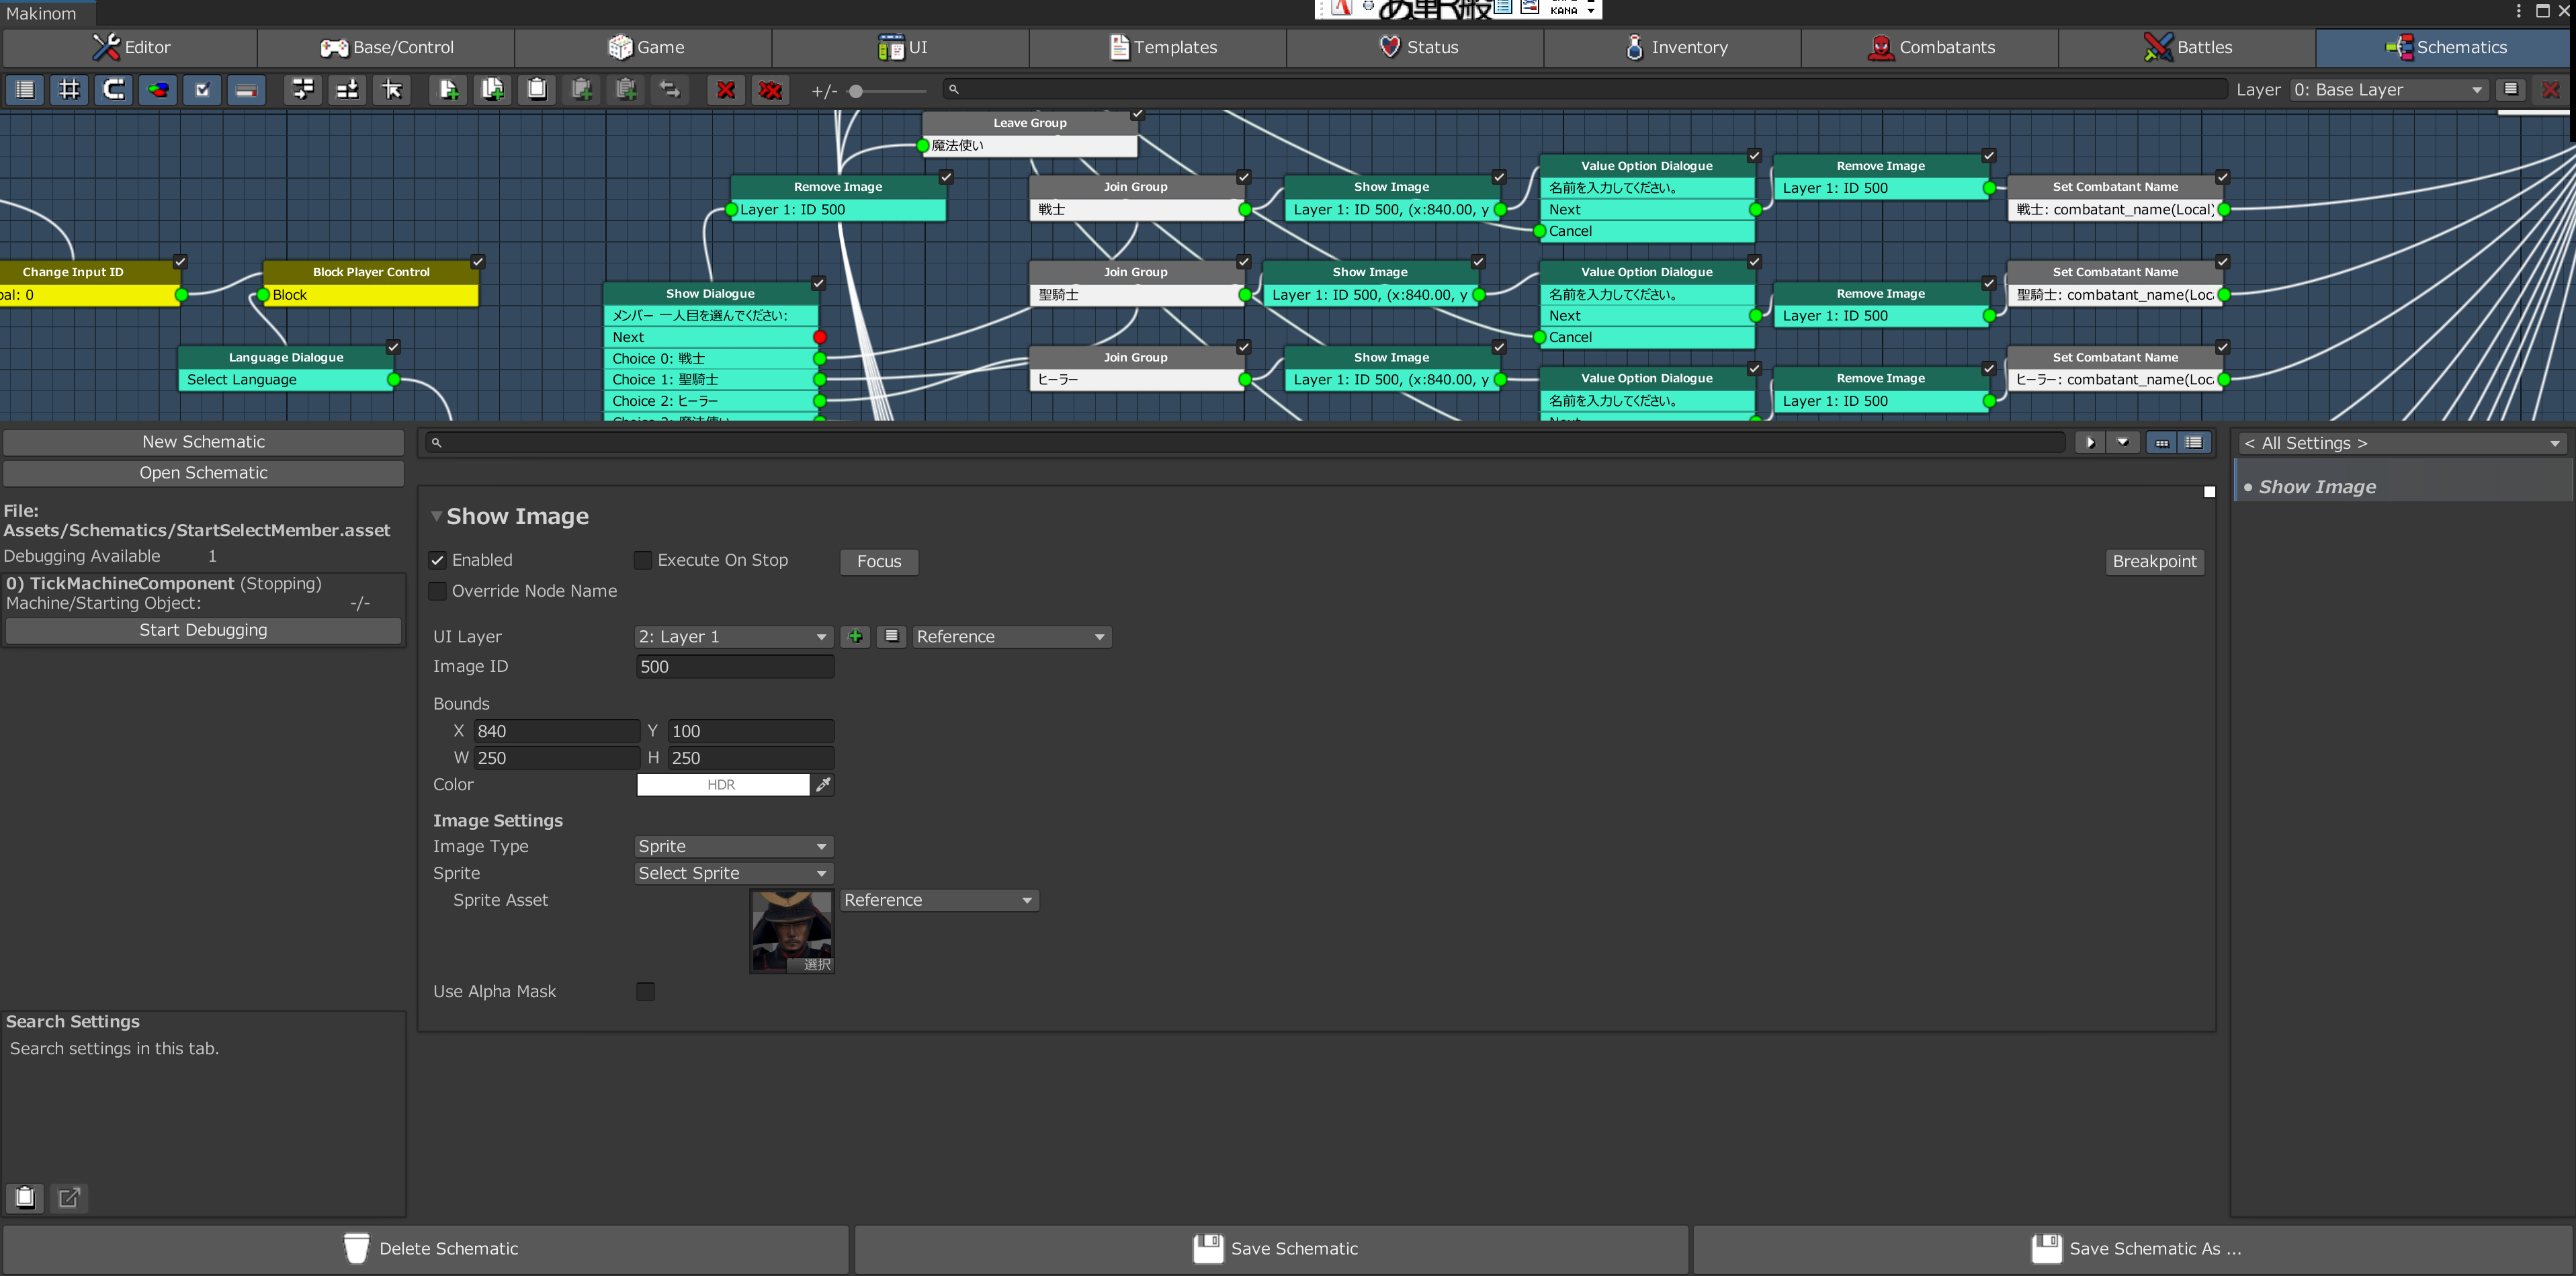The width and height of the screenshot is (2576, 1276).
Task: Click the node colors icon
Action: pos(158,90)
